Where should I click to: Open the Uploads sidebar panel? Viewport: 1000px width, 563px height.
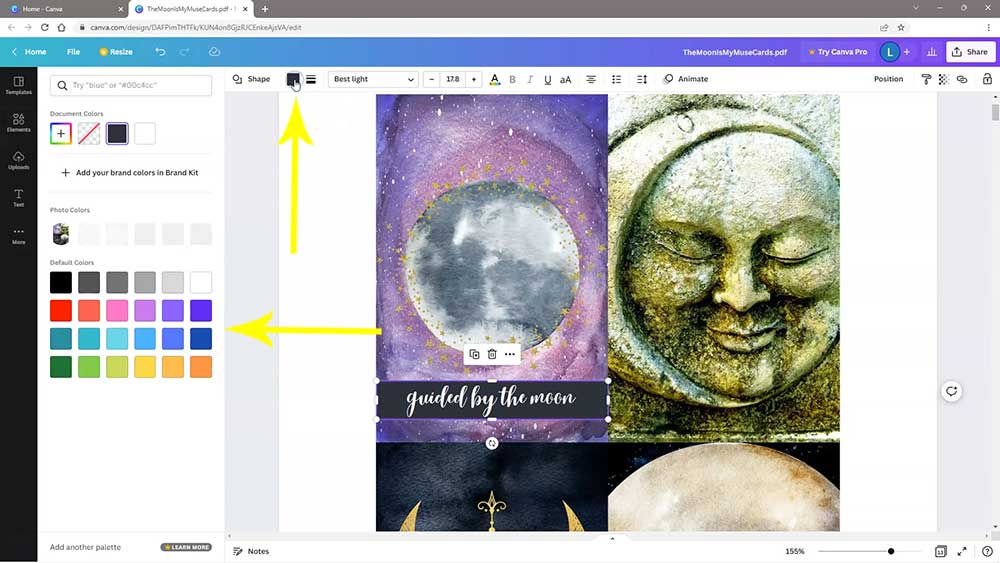(18, 160)
